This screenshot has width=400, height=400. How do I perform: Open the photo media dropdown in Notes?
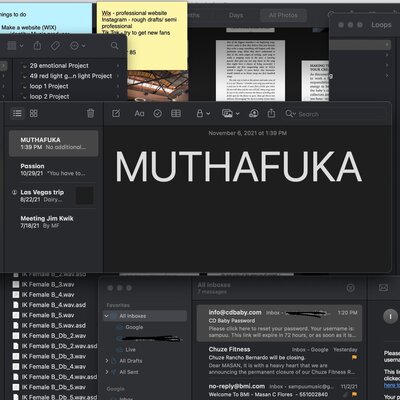tap(231, 114)
